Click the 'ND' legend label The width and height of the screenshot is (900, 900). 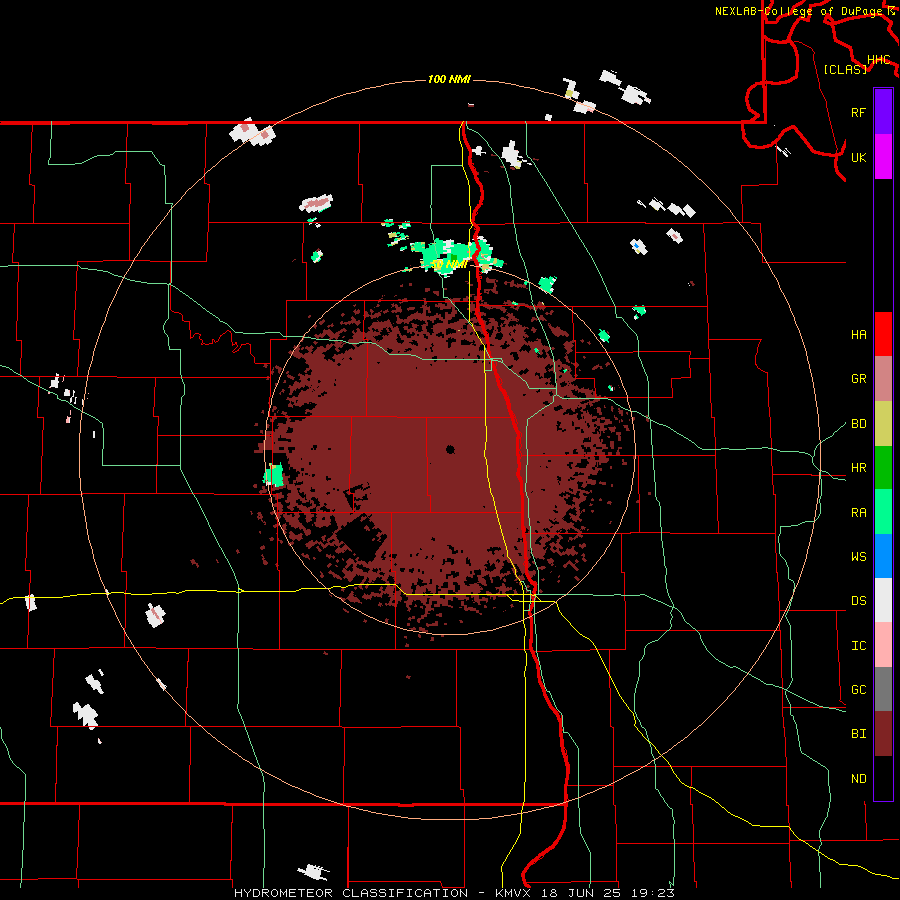[x=858, y=779]
